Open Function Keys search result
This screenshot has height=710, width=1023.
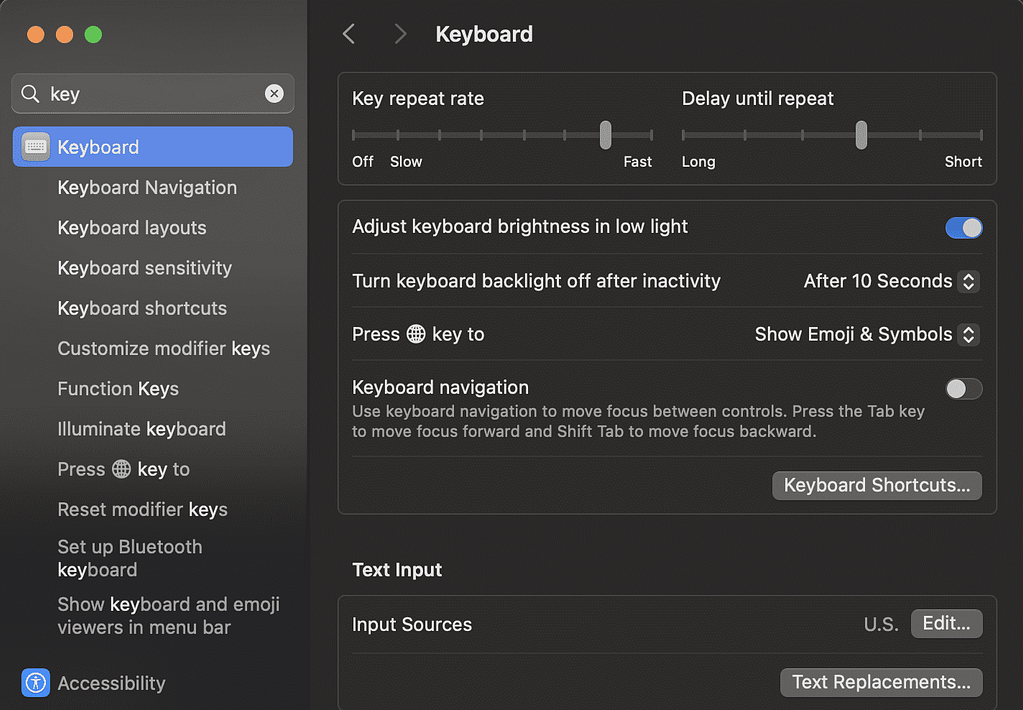pyautogui.click(x=118, y=388)
